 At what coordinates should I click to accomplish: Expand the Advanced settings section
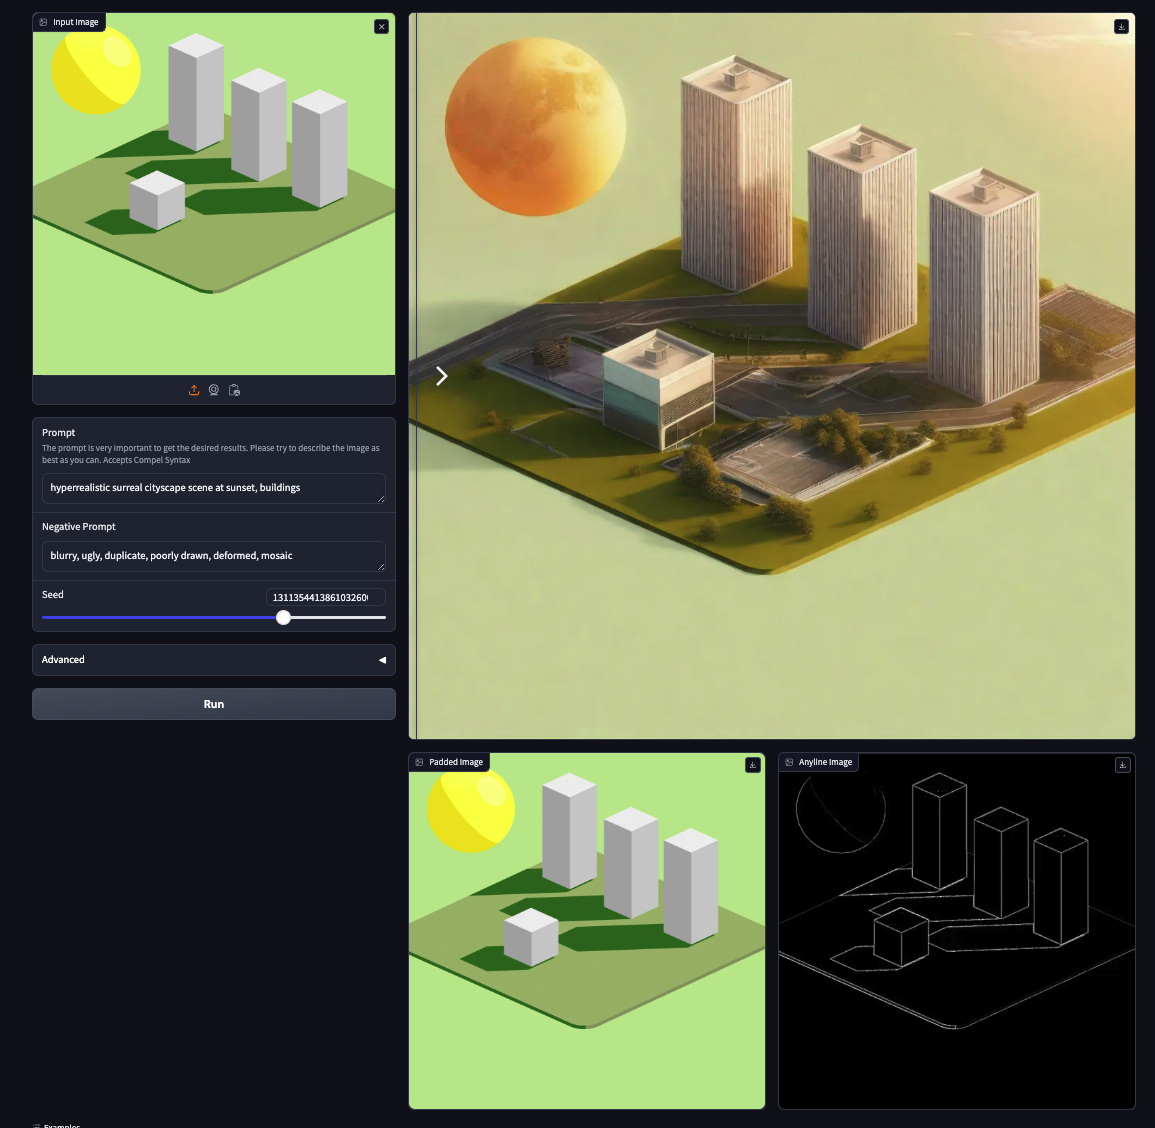click(213, 660)
